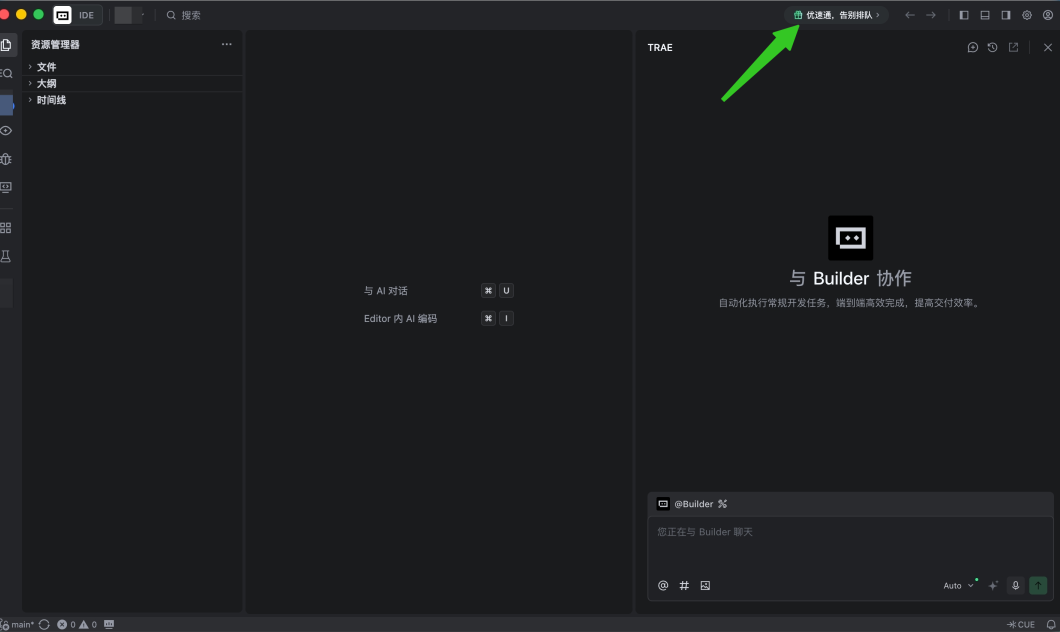The width and height of the screenshot is (1060, 632).
Task: Click the eye-shaped icon in activity bar
Action: (x=6, y=130)
